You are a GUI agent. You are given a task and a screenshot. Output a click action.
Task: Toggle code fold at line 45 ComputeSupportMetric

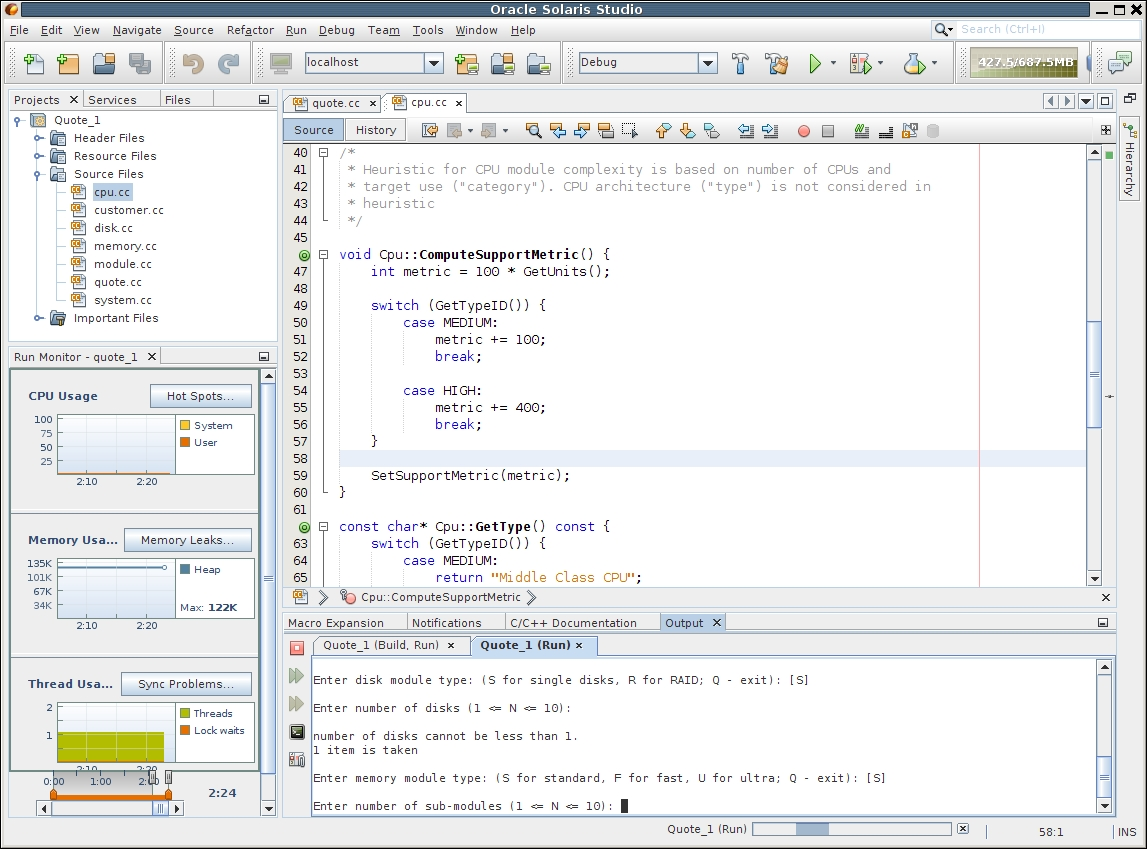pos(323,255)
